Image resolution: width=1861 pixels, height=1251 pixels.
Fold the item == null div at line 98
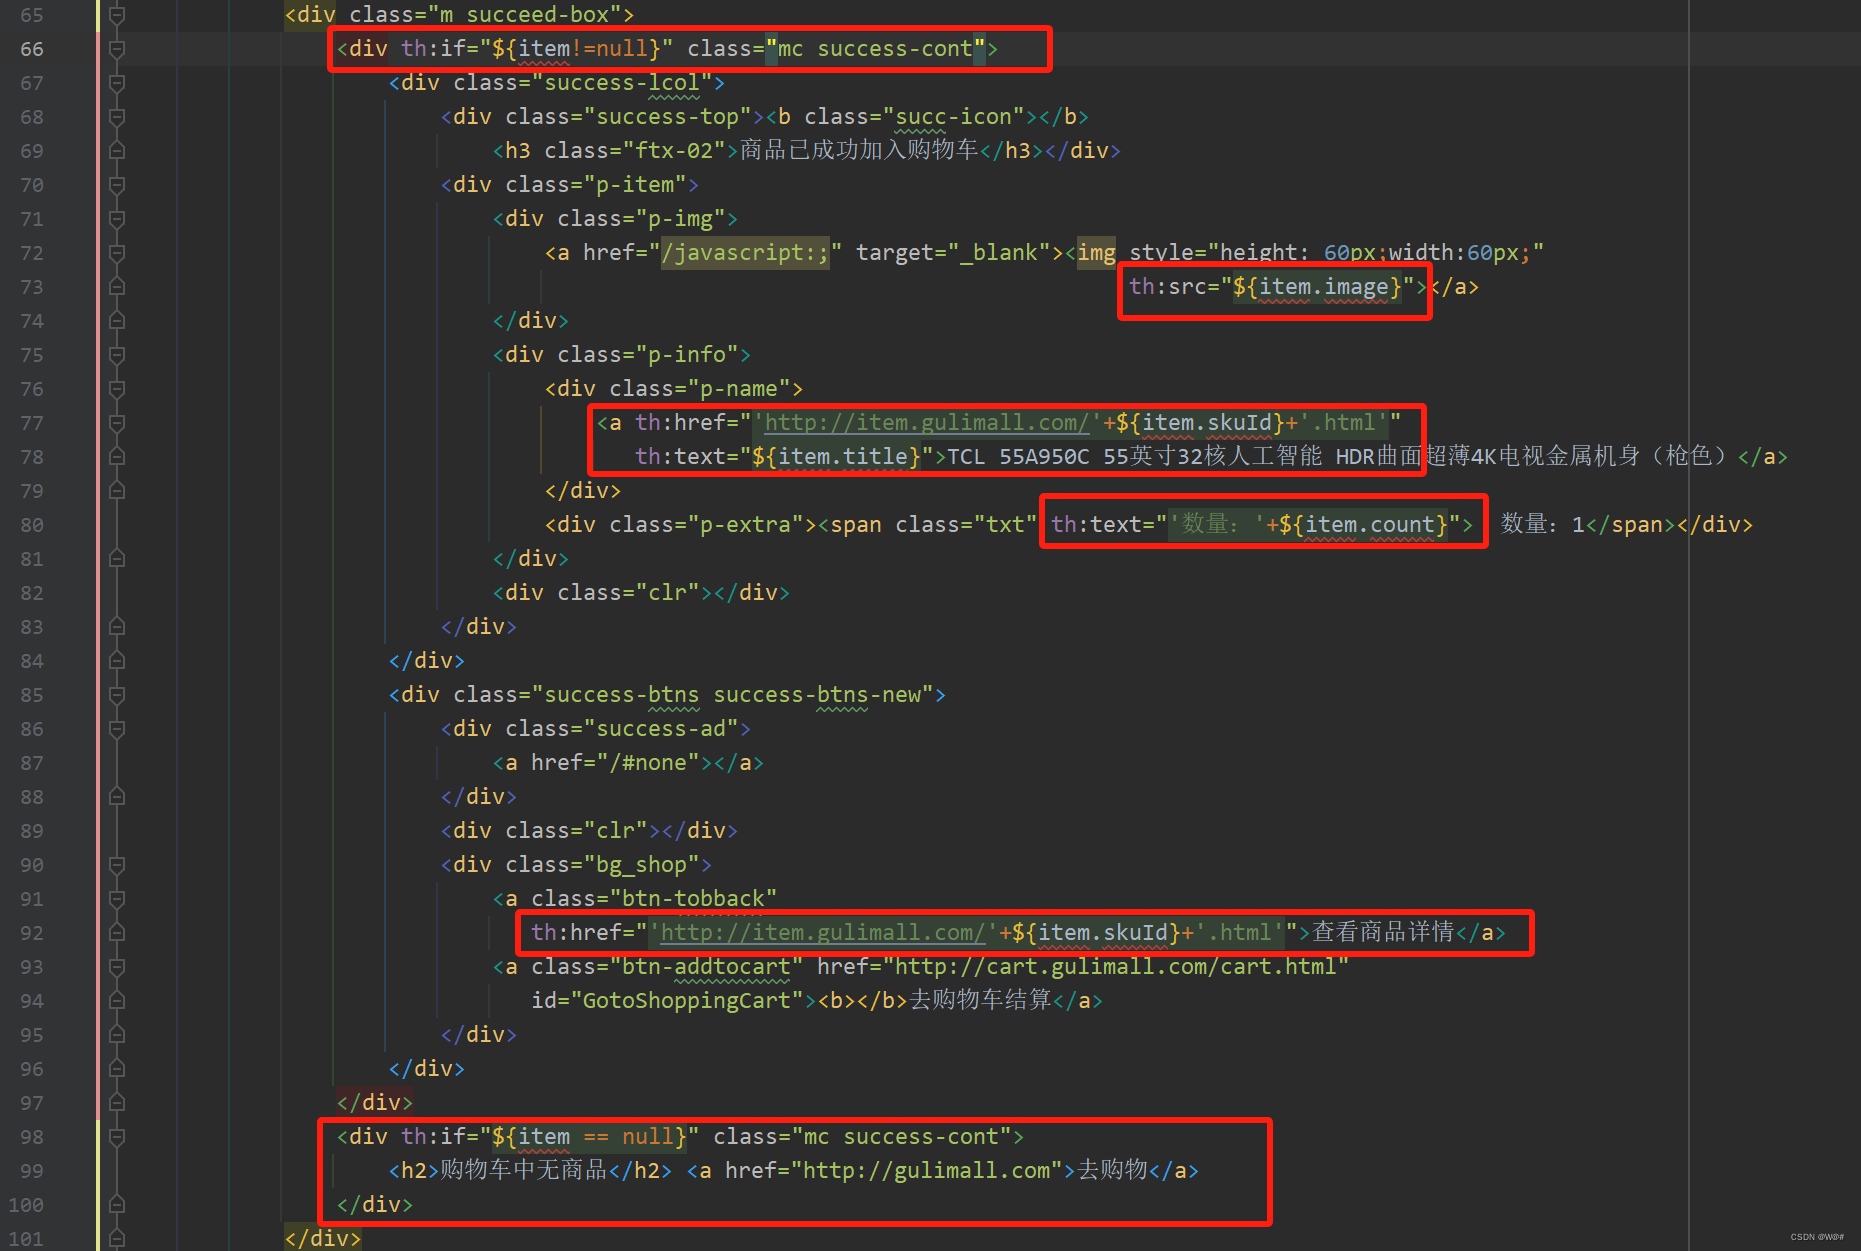pos(117,1137)
